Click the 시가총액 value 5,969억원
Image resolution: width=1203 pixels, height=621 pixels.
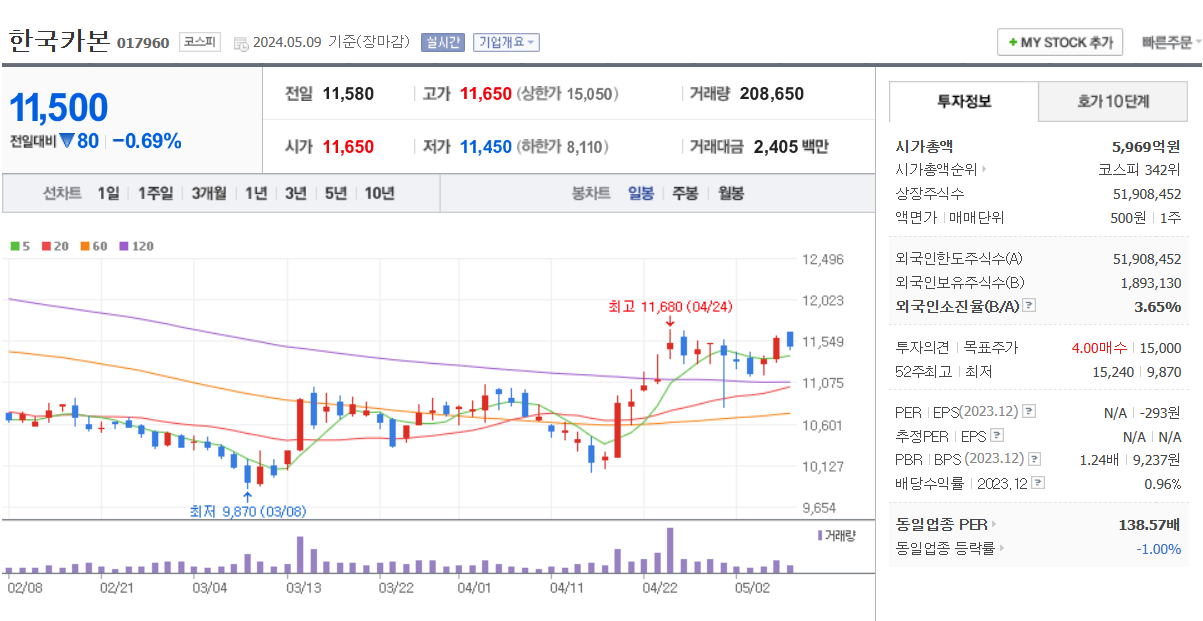(x=1146, y=146)
